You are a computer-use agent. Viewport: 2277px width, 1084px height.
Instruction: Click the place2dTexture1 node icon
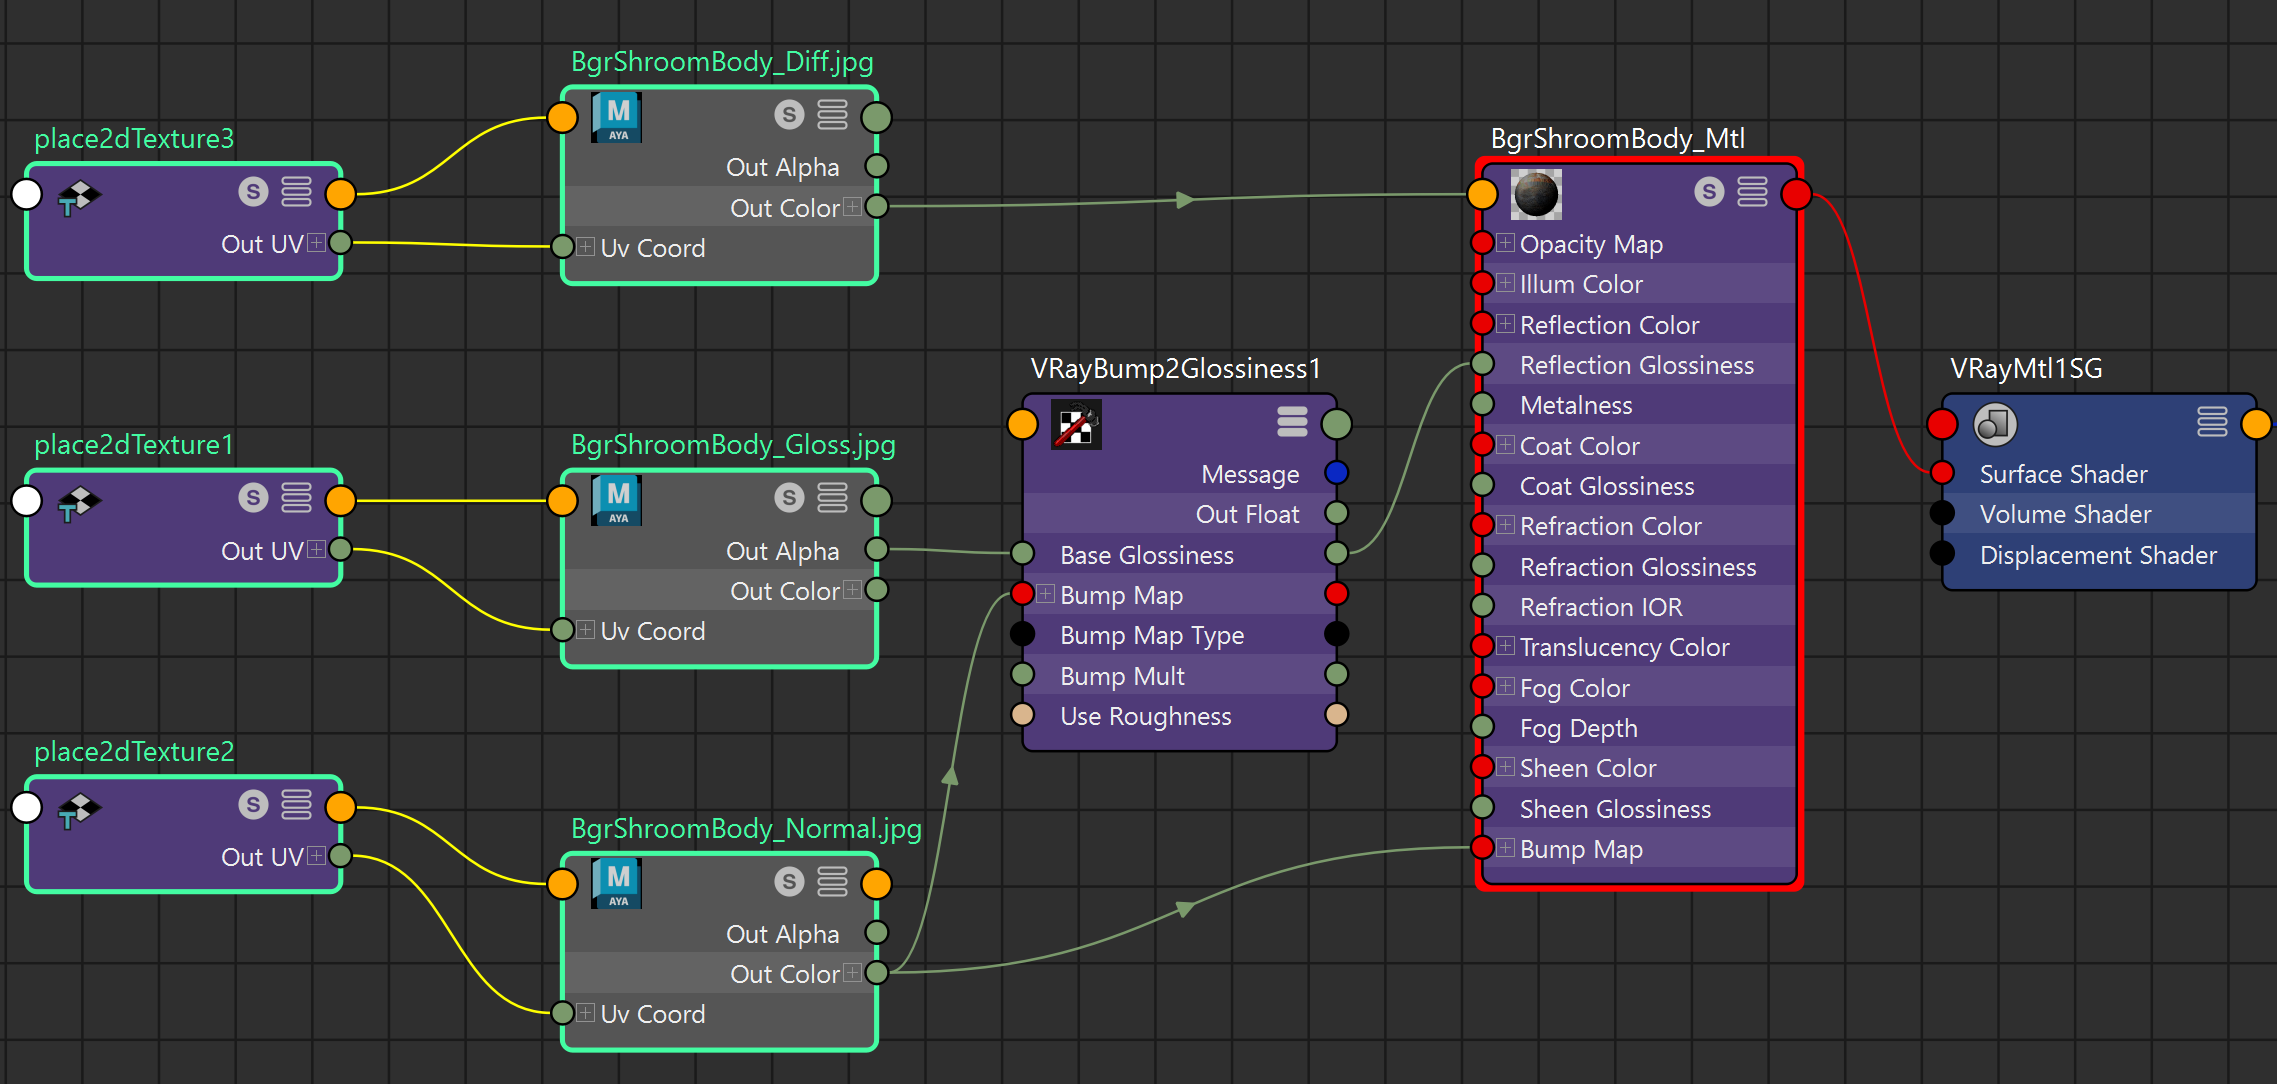79,504
